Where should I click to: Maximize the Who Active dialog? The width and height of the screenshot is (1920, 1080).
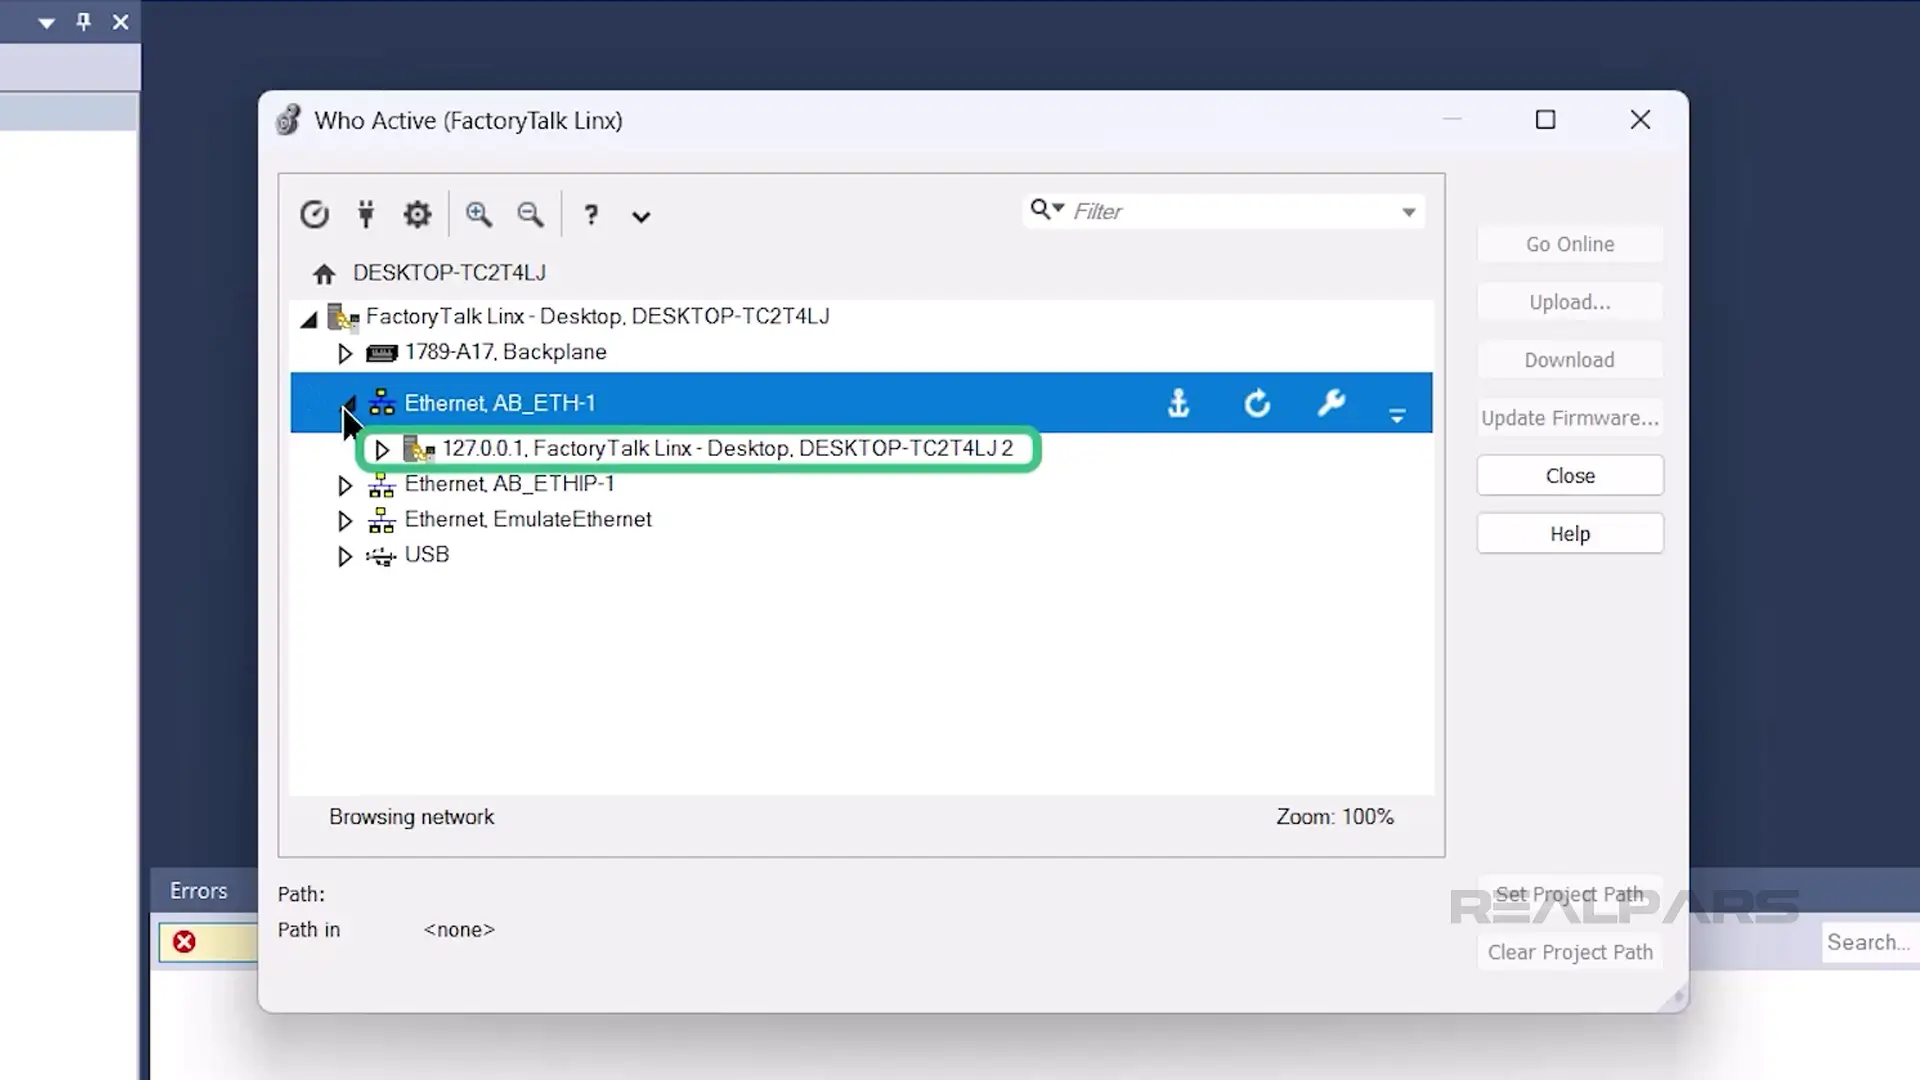click(1546, 120)
